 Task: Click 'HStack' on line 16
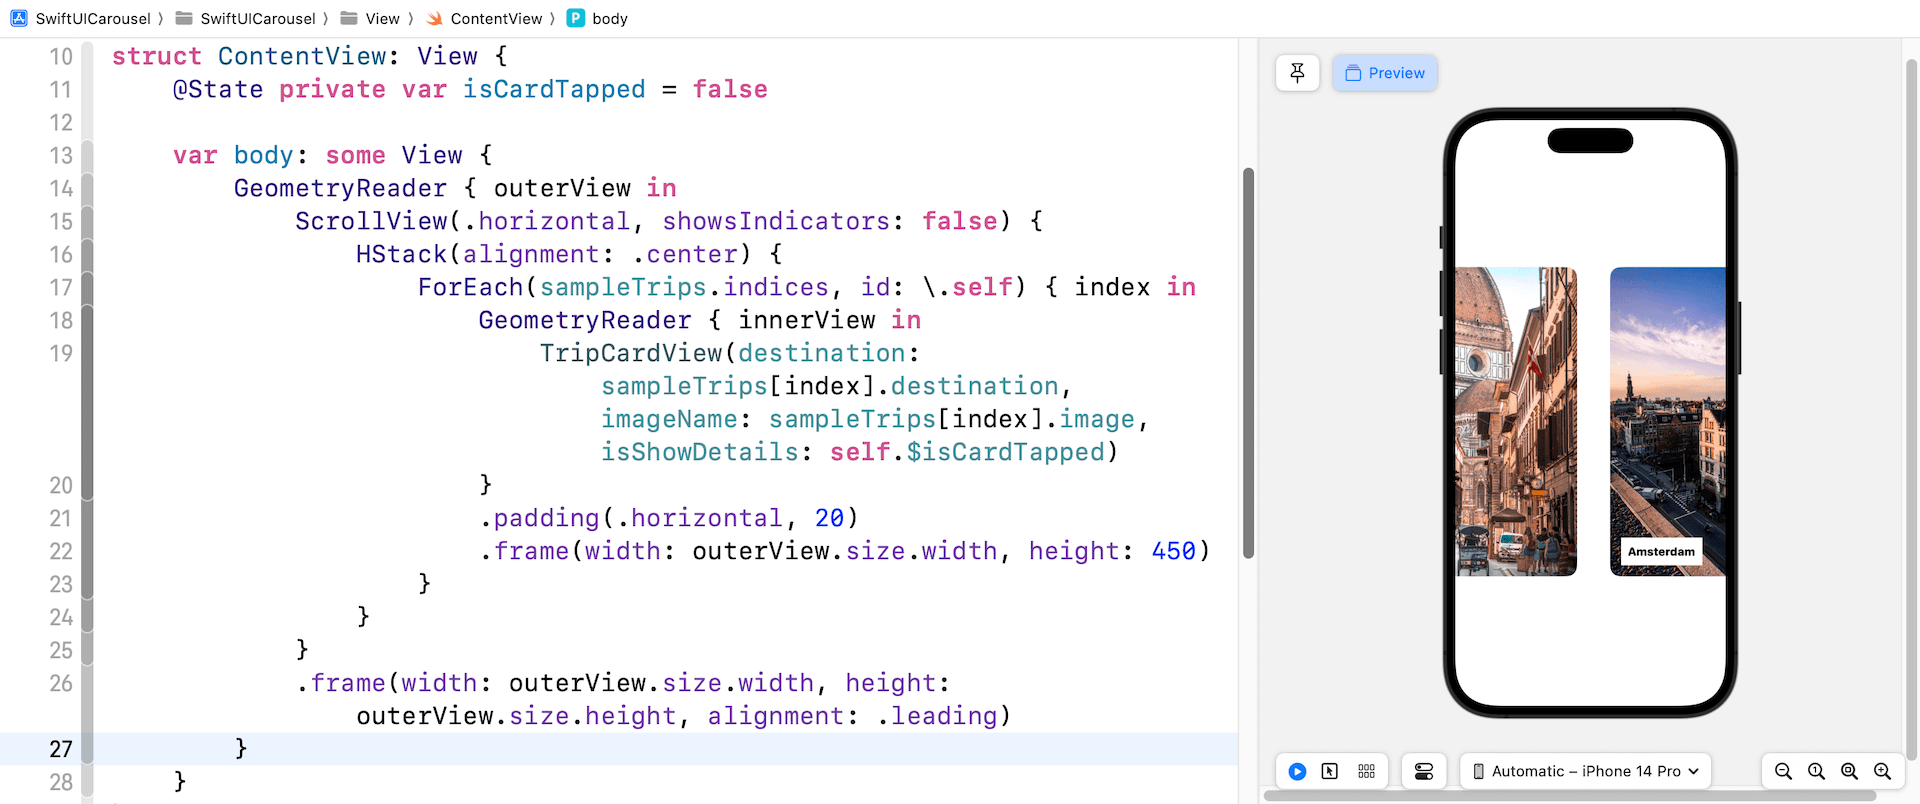(x=401, y=254)
